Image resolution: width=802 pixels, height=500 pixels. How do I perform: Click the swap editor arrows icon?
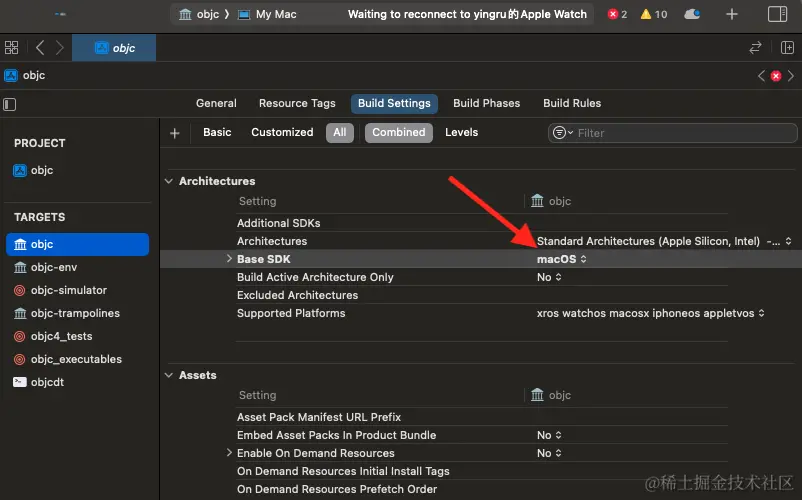point(755,48)
